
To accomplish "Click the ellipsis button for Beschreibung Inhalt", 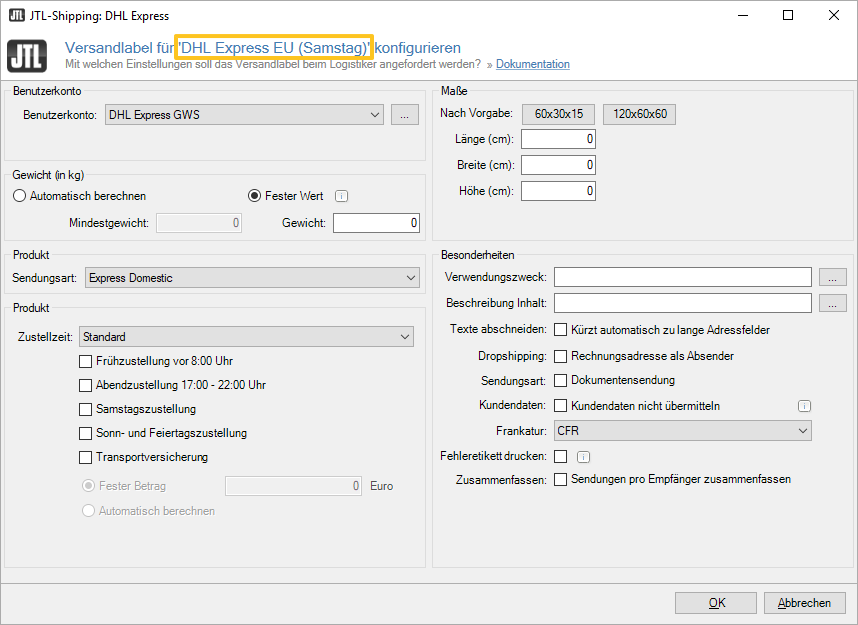I will coord(832,303).
